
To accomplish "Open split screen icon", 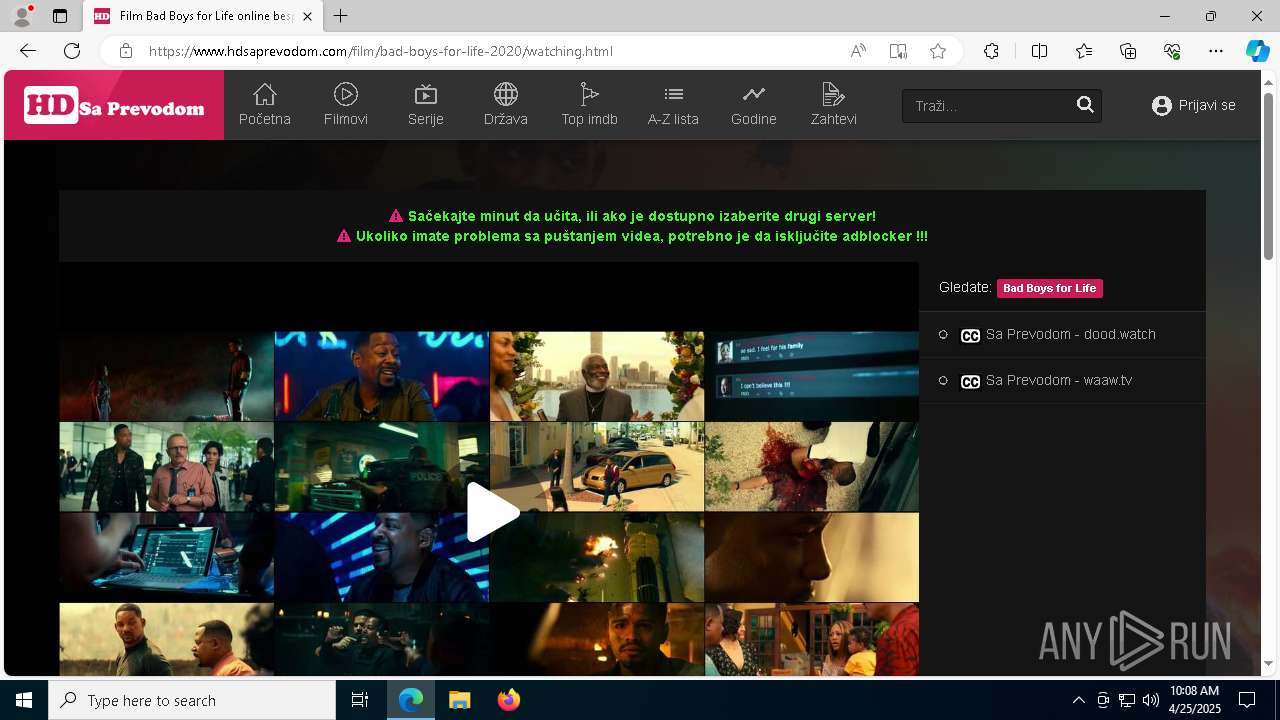I will point(1039,51).
